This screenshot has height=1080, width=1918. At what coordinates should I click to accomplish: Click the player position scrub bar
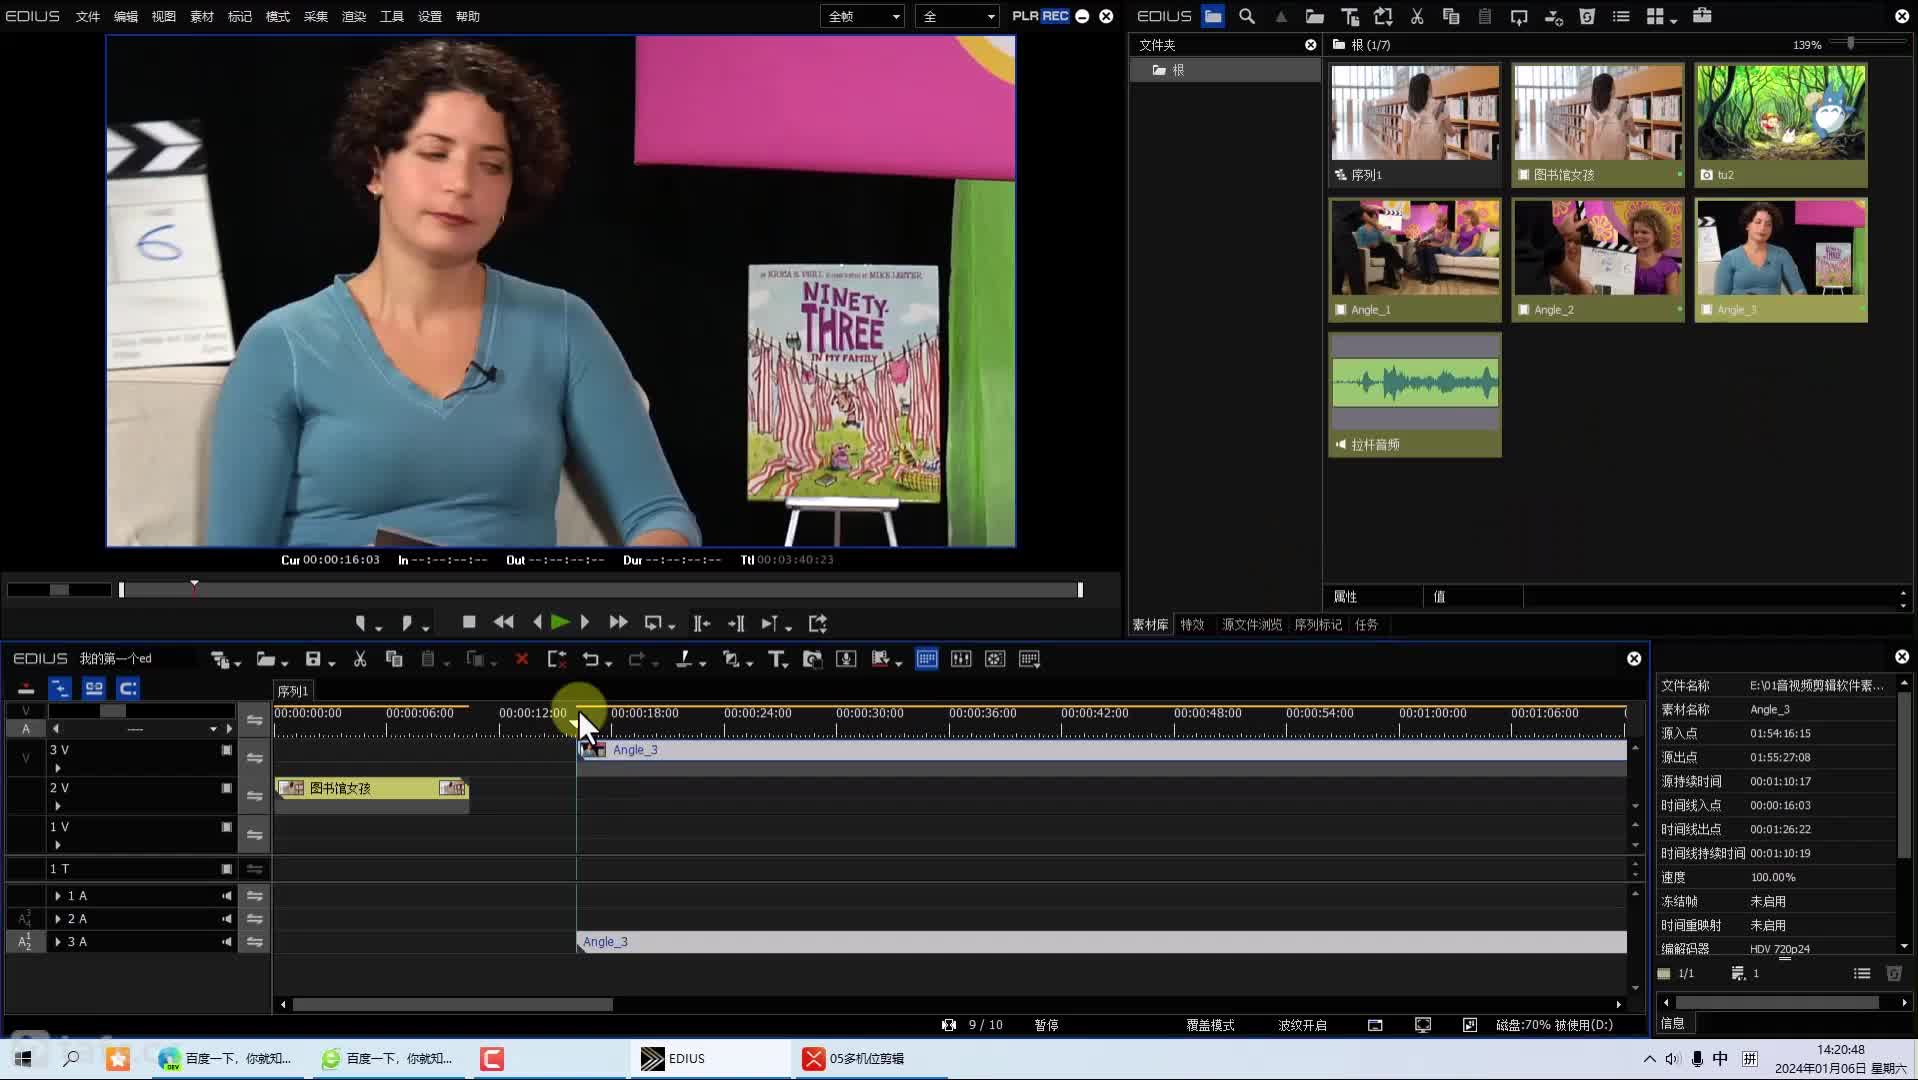point(600,590)
